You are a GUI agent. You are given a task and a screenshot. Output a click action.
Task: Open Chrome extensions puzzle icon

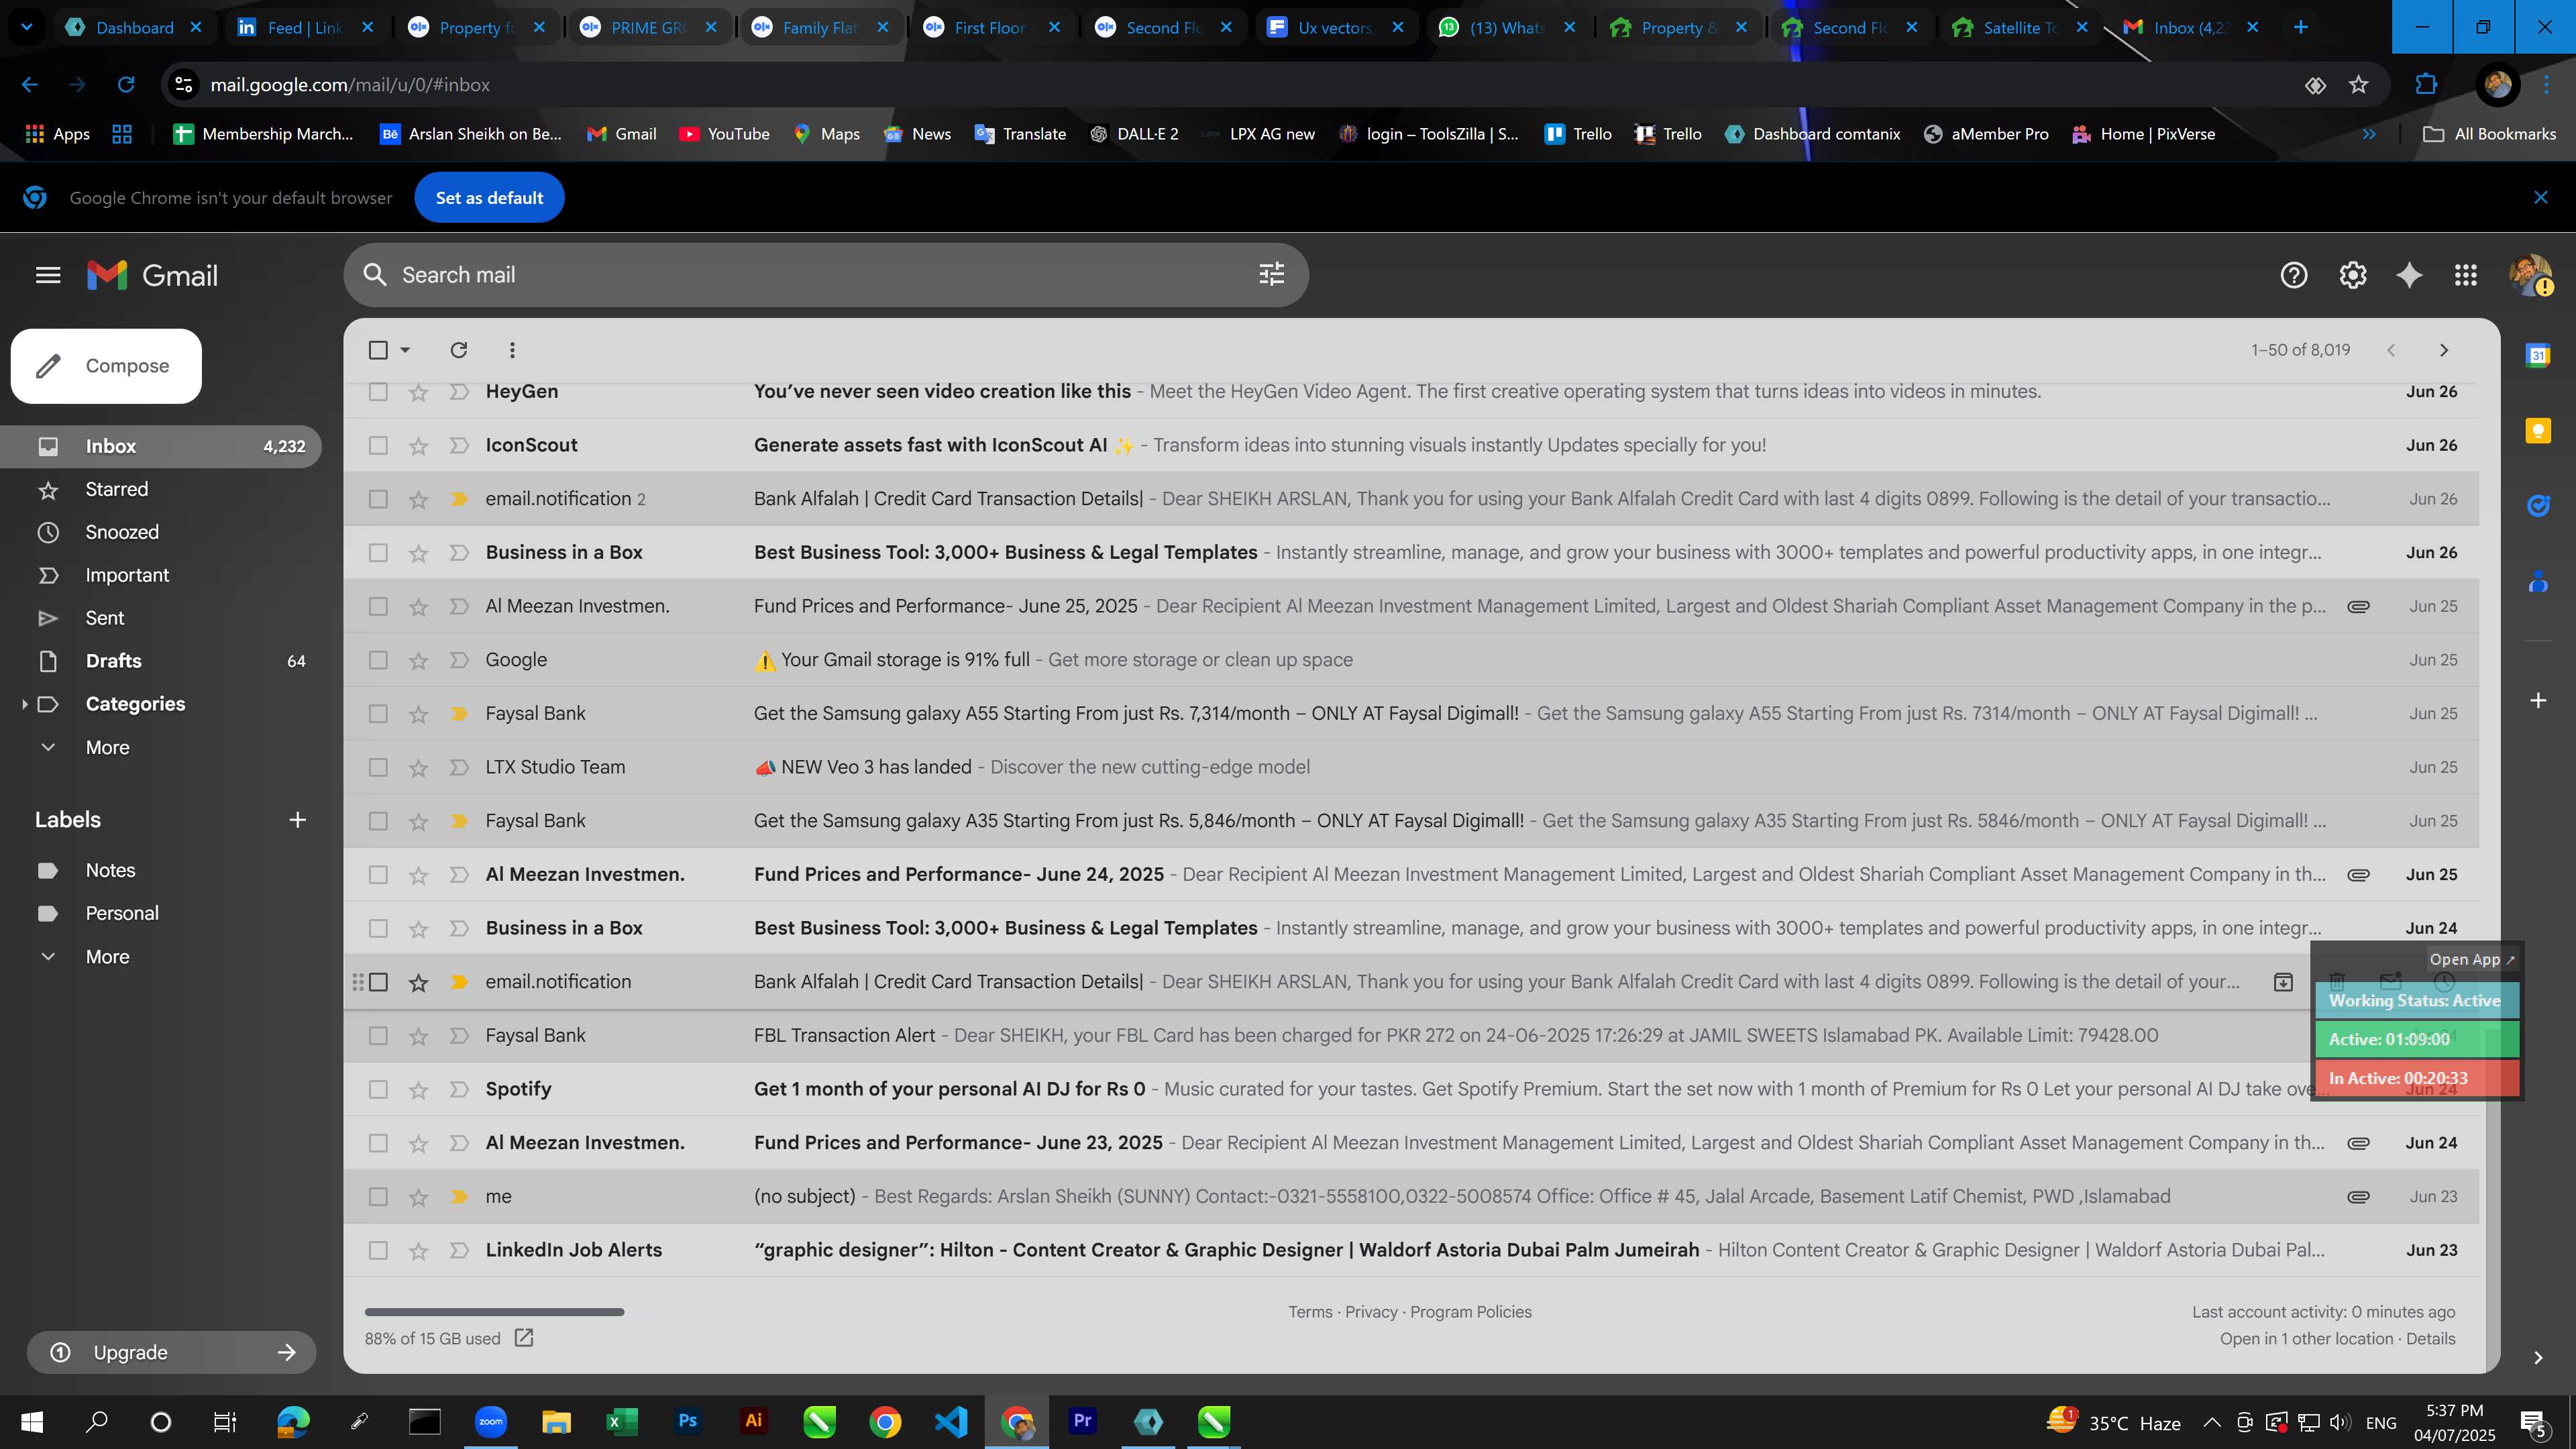click(x=2426, y=85)
